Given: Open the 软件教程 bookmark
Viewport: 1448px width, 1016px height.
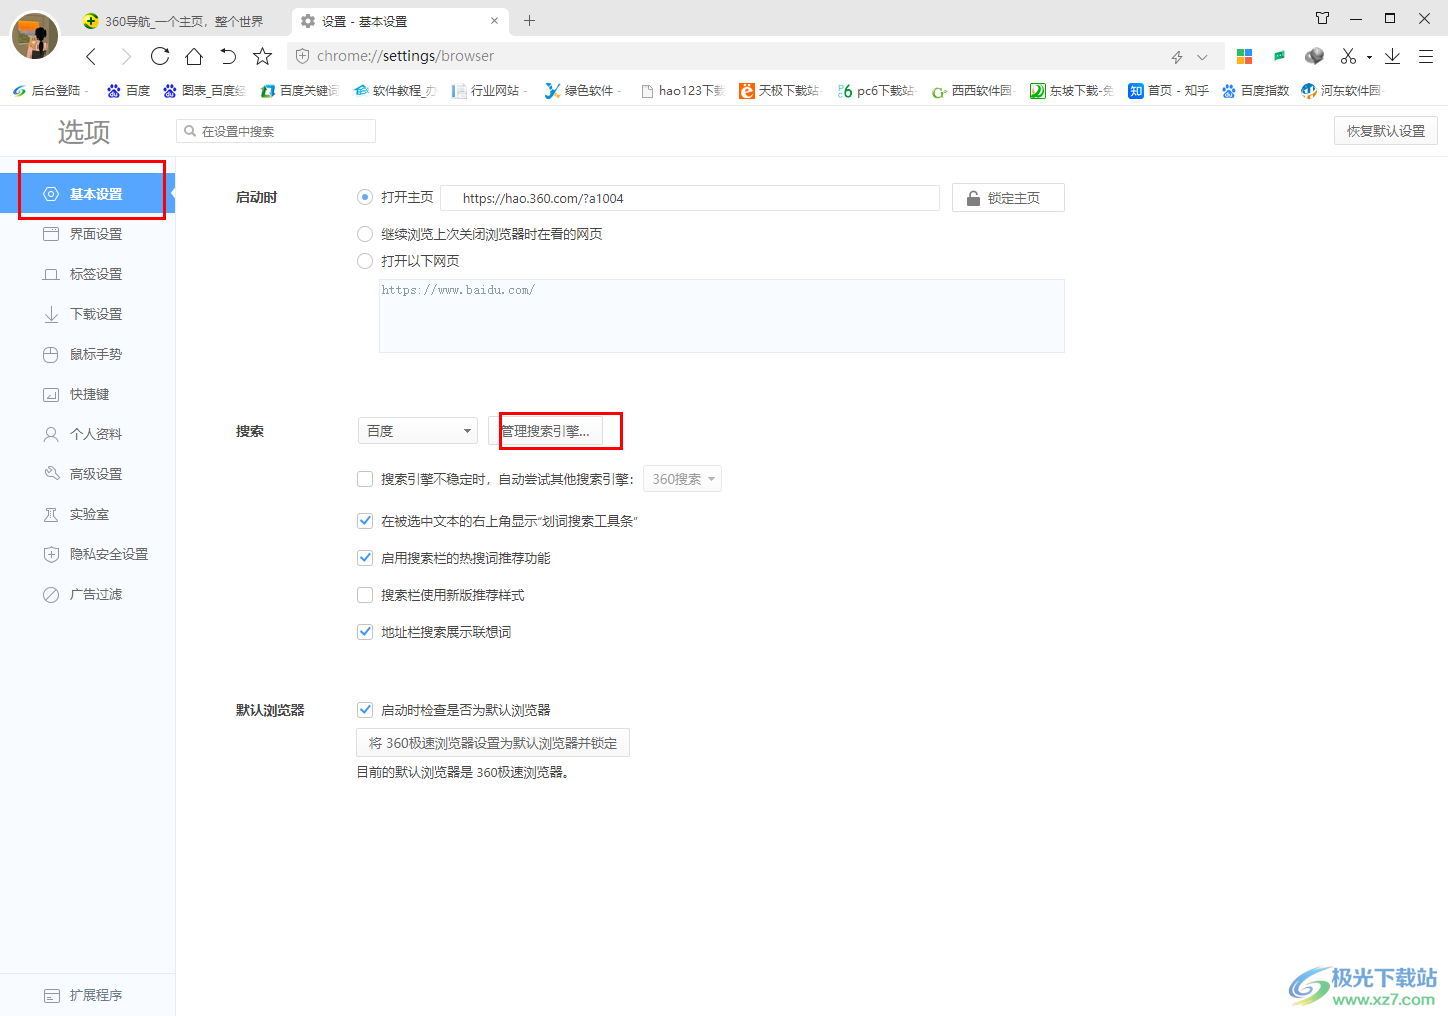Looking at the screenshot, I should [x=395, y=90].
